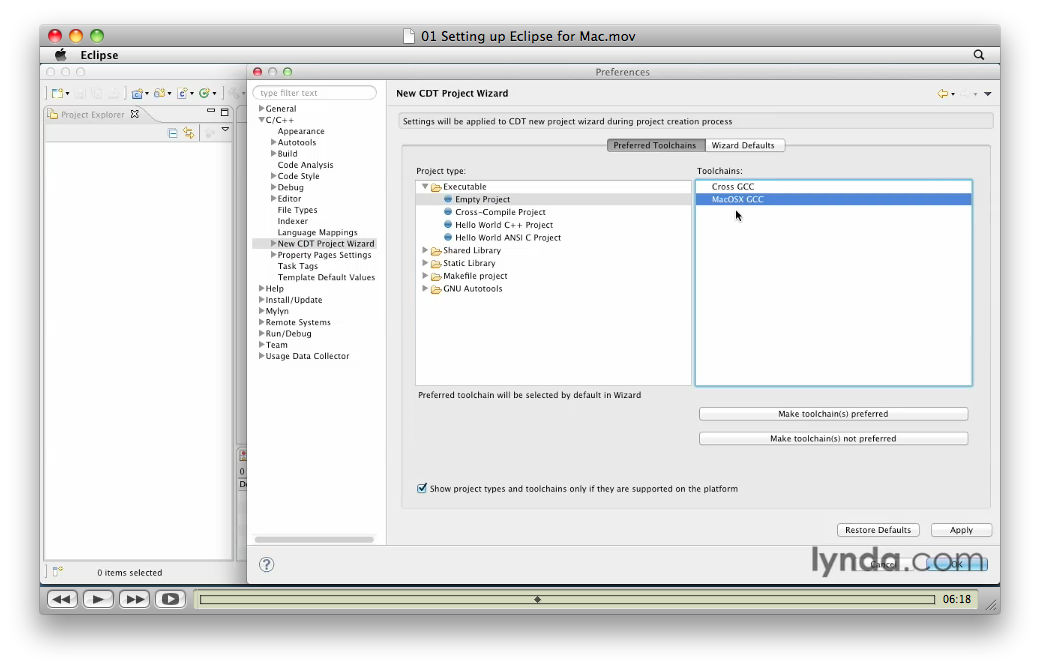Click the Executable folder icon
This screenshot has height=669, width=1040.
pos(436,187)
